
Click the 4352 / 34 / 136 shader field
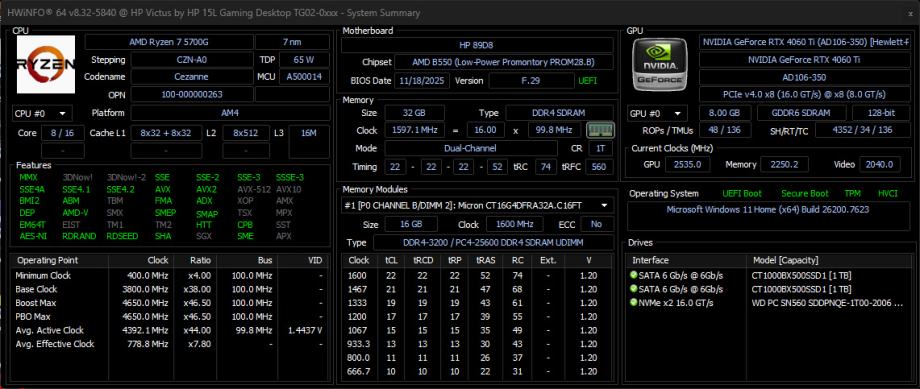click(862, 130)
